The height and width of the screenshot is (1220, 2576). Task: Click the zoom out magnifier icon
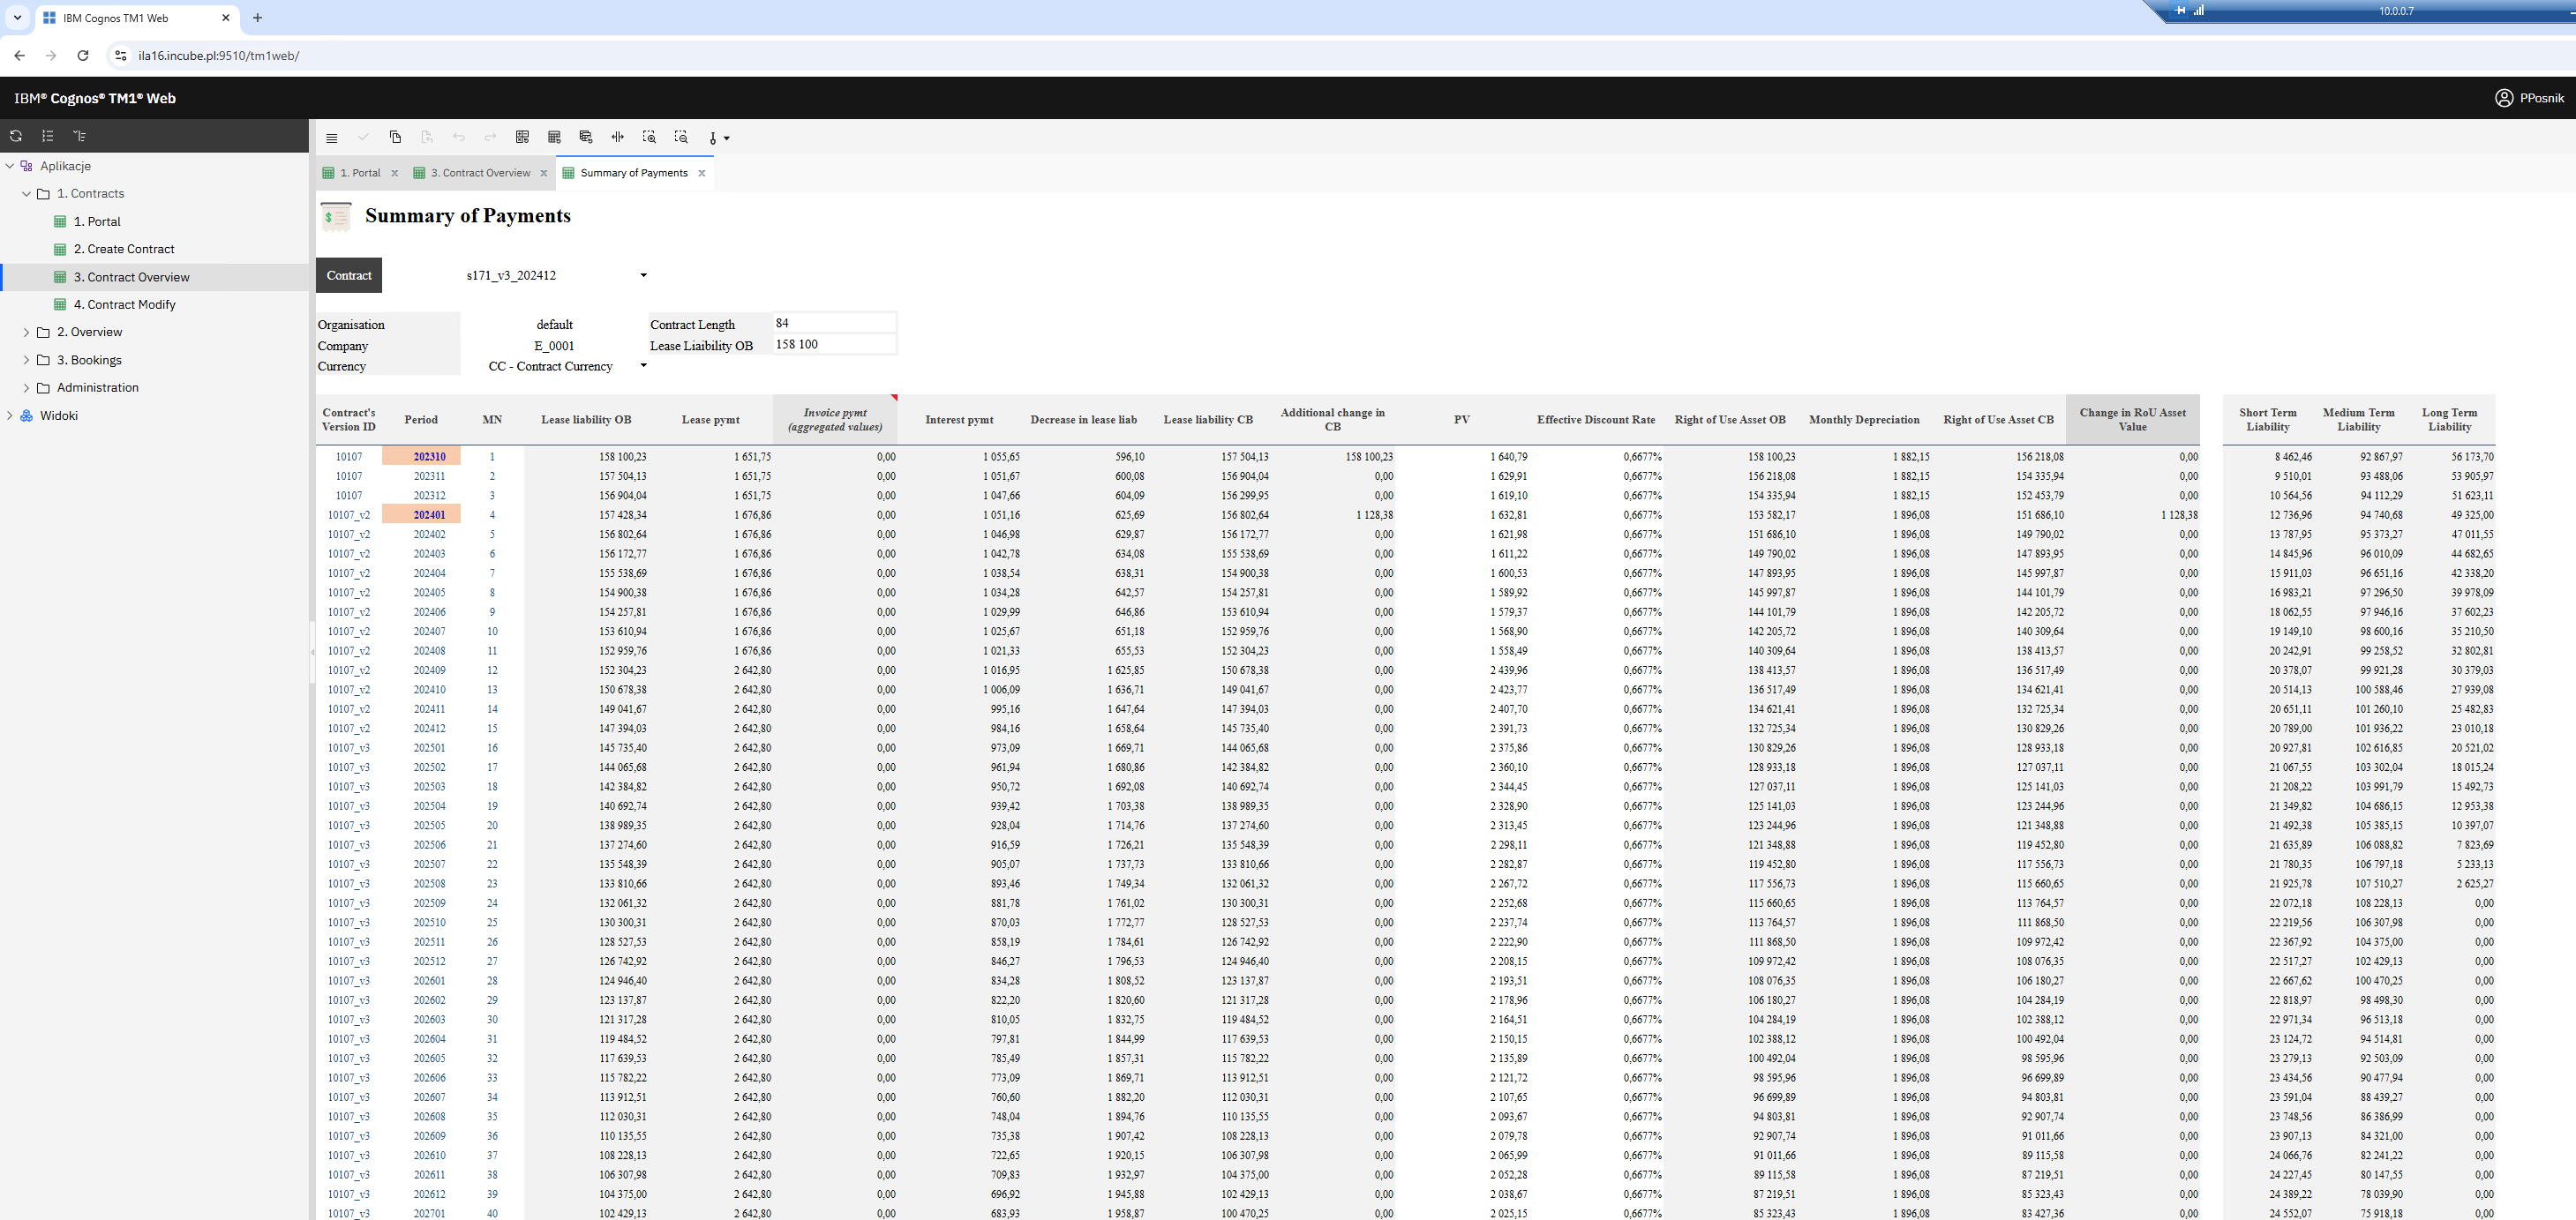(x=681, y=137)
